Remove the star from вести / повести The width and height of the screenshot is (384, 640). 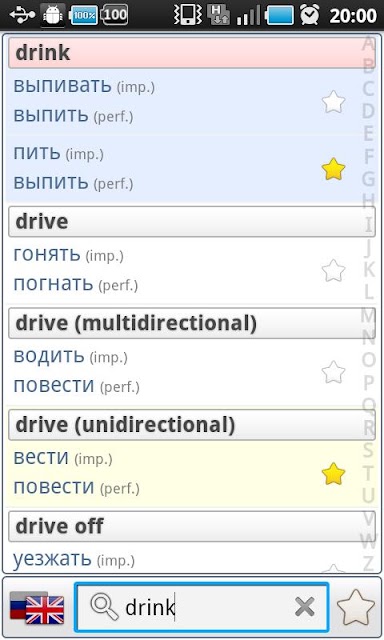pyautogui.click(x=333, y=474)
